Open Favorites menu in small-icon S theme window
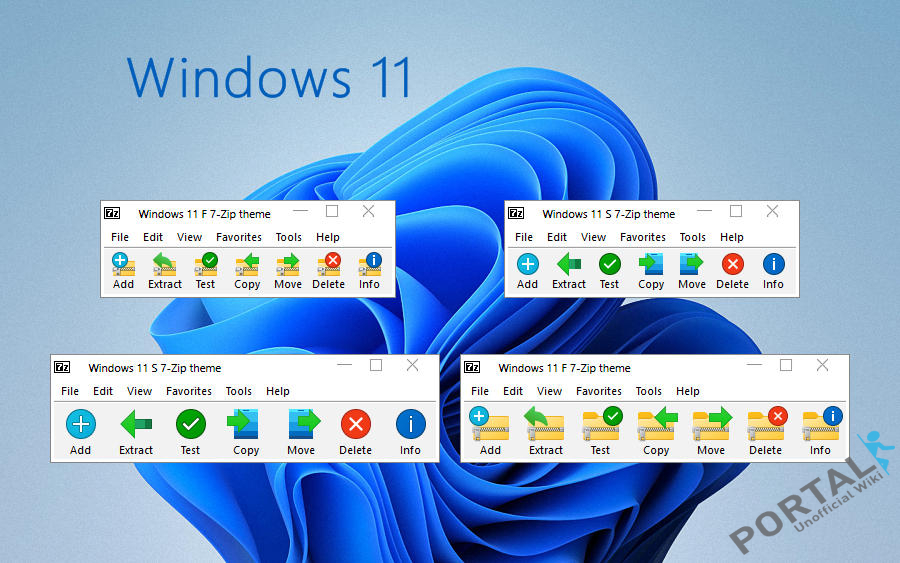900x563 pixels. [643, 237]
